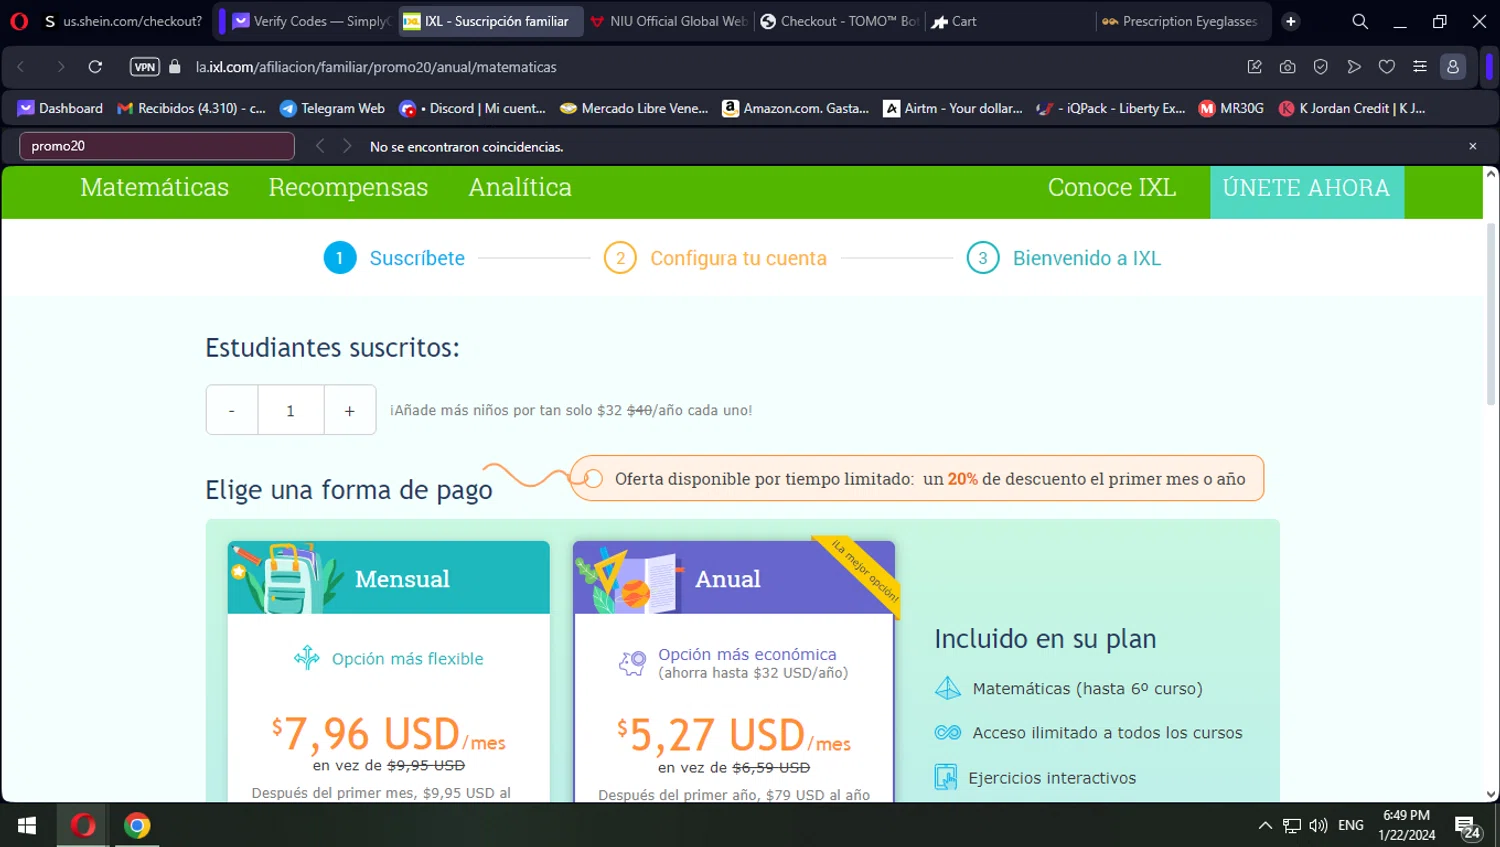The image size is (1500, 847).
Task: Open the Amazon.com bookmark
Action: 795,108
